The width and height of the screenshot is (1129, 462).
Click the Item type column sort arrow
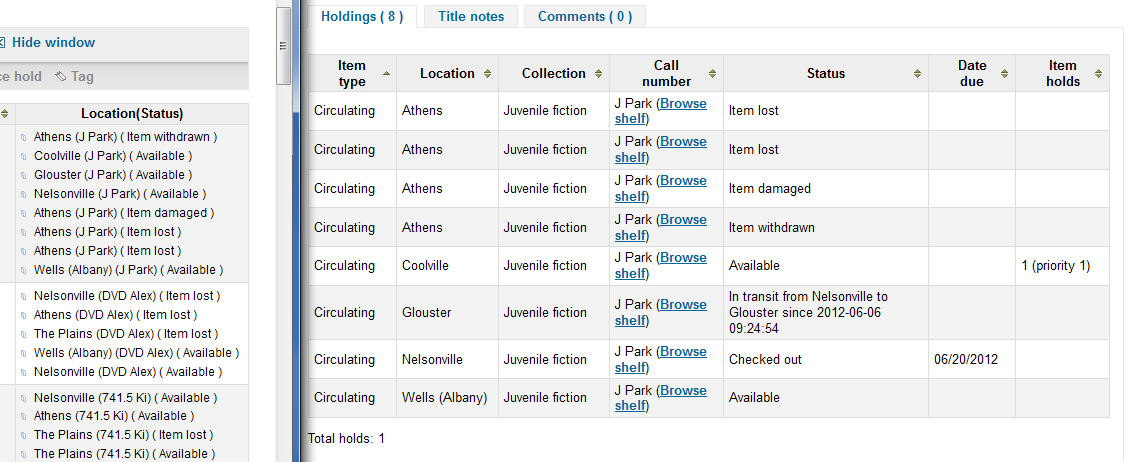point(384,73)
